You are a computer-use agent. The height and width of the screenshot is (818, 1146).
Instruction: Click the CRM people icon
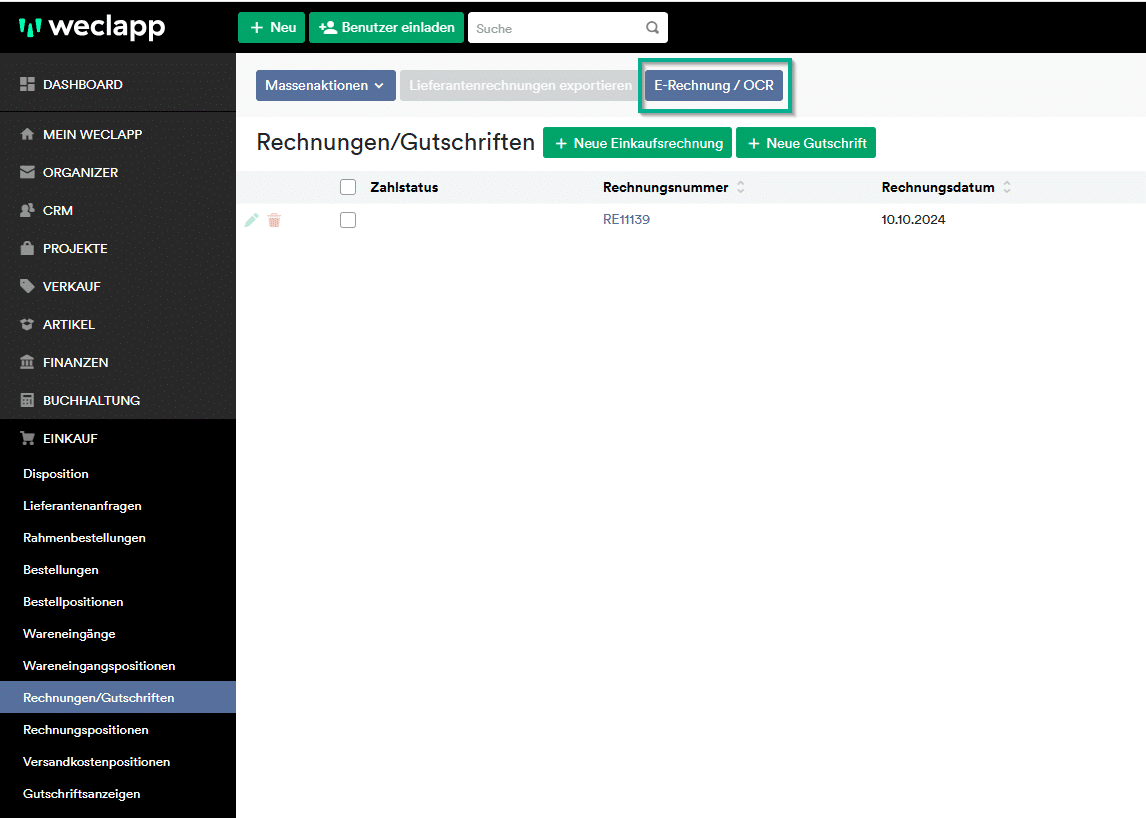click(x=27, y=211)
